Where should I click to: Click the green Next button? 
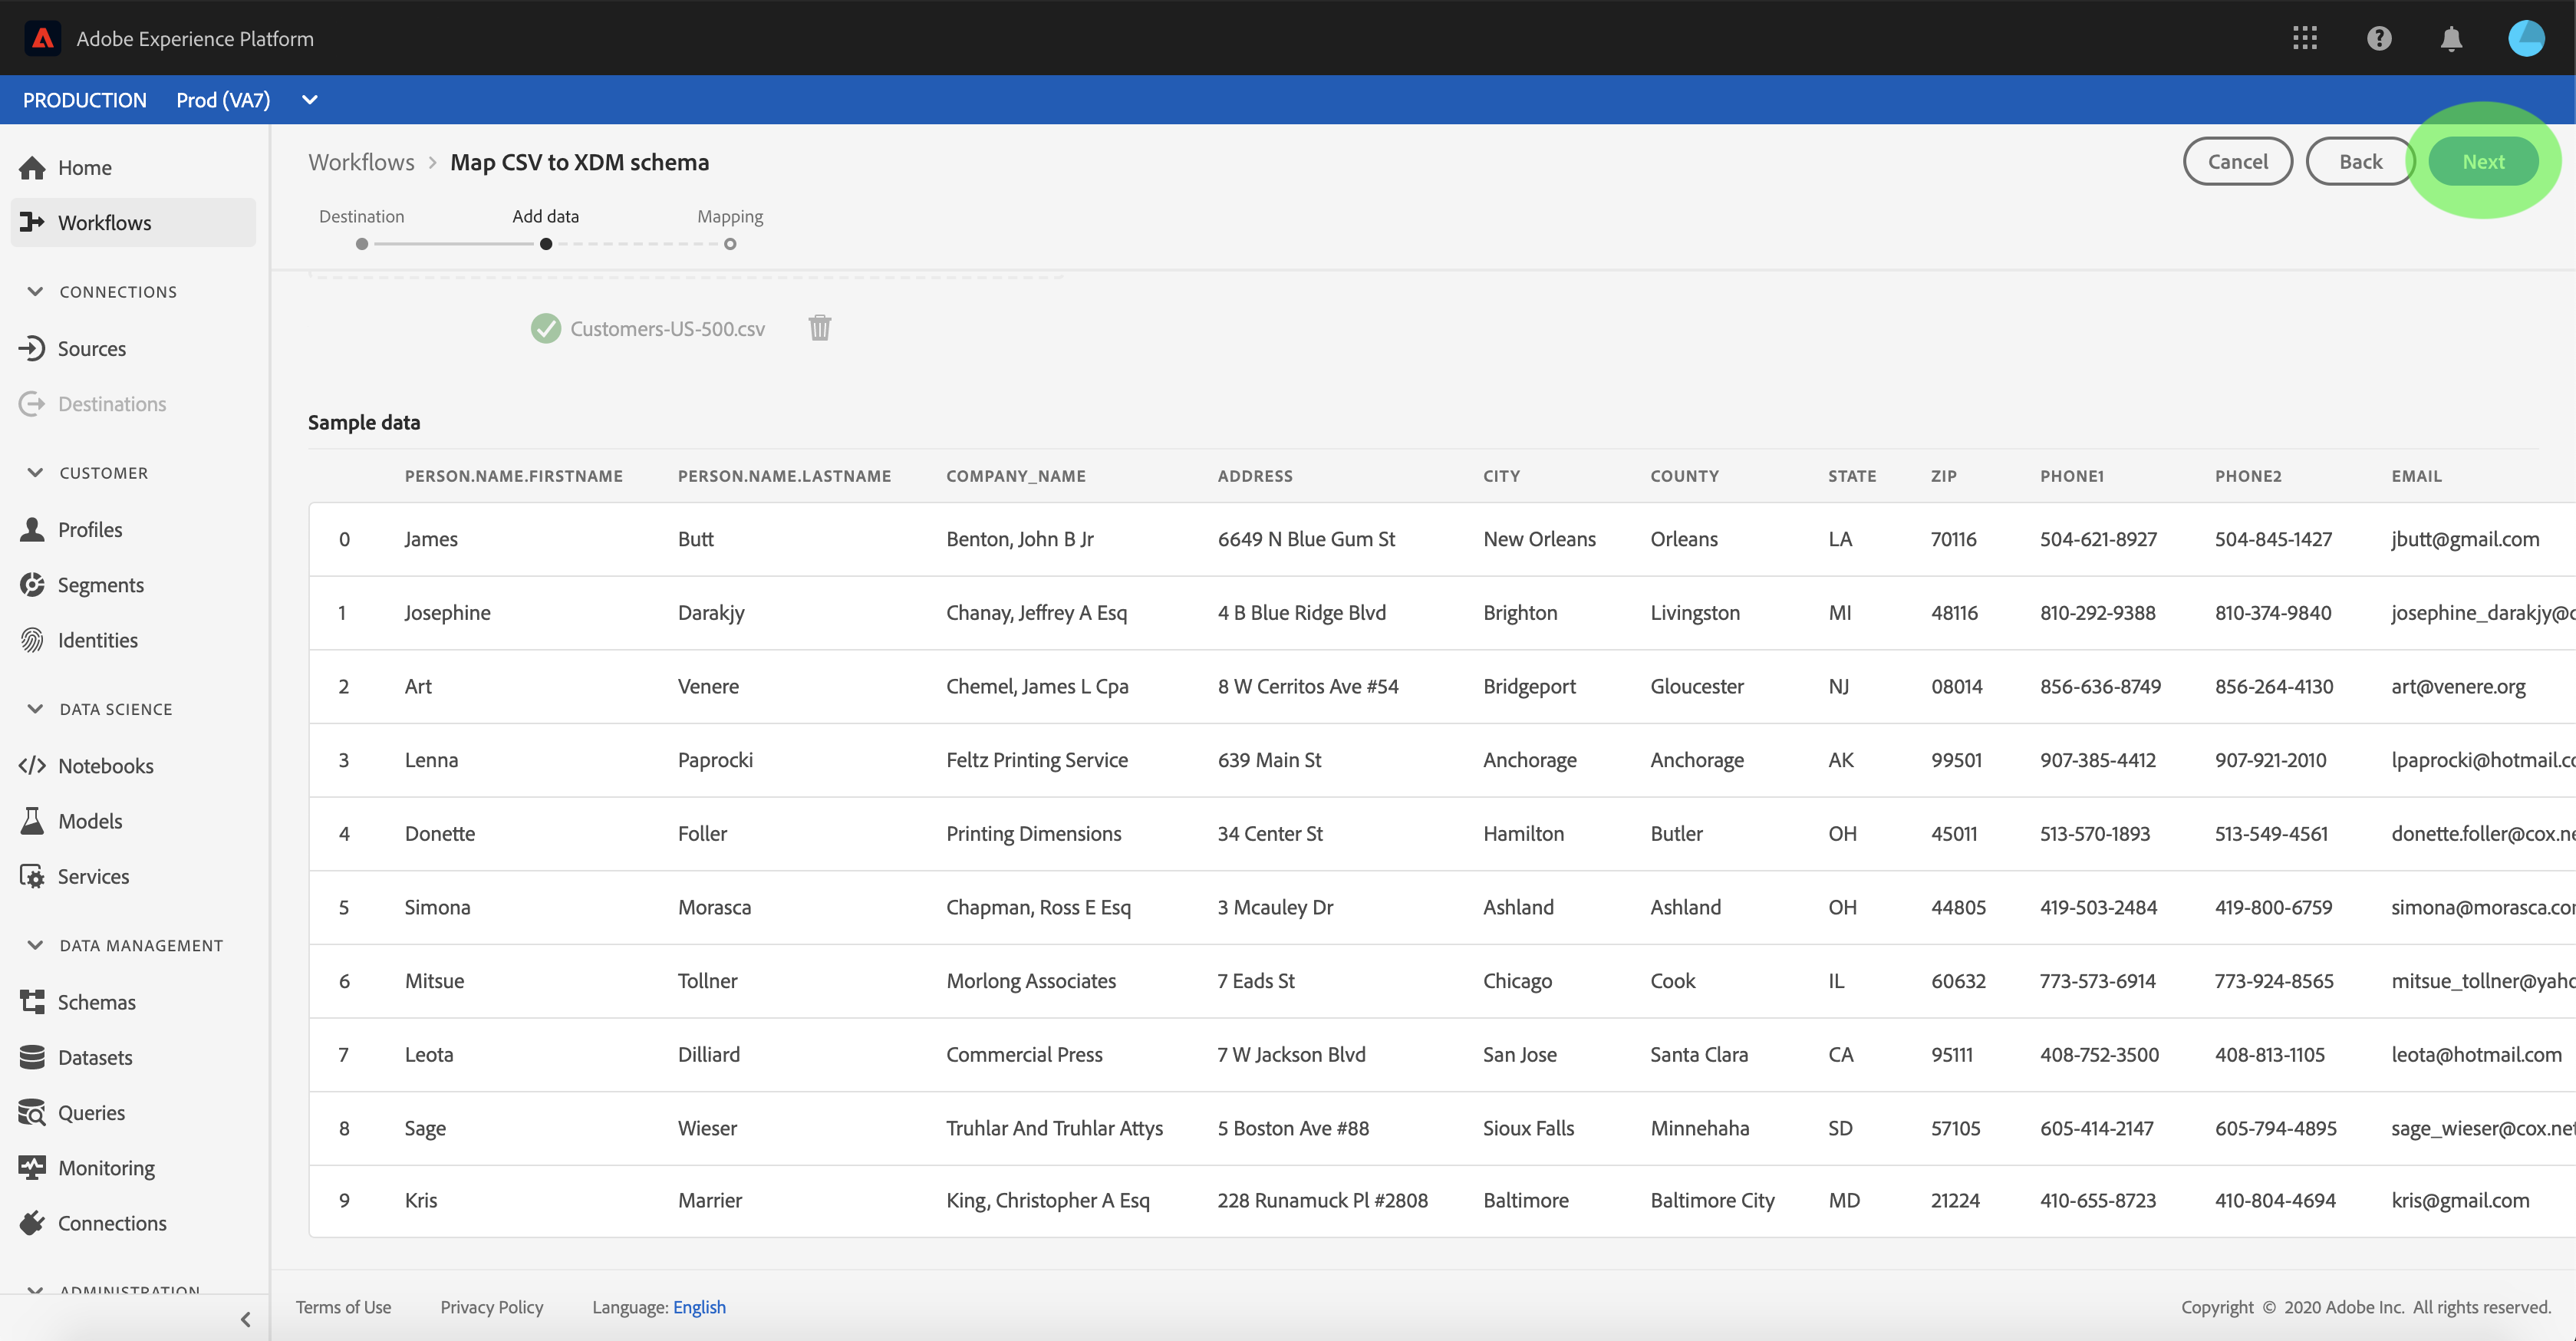2482,161
